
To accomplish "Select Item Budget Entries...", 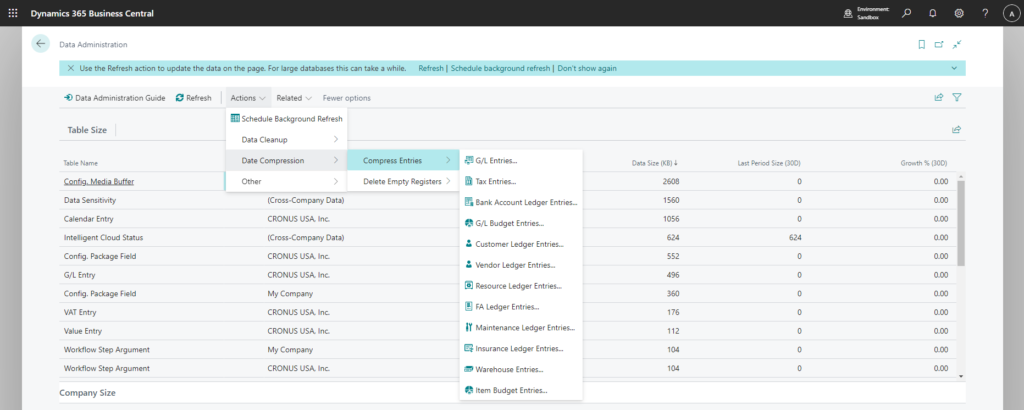I will 521,390.
